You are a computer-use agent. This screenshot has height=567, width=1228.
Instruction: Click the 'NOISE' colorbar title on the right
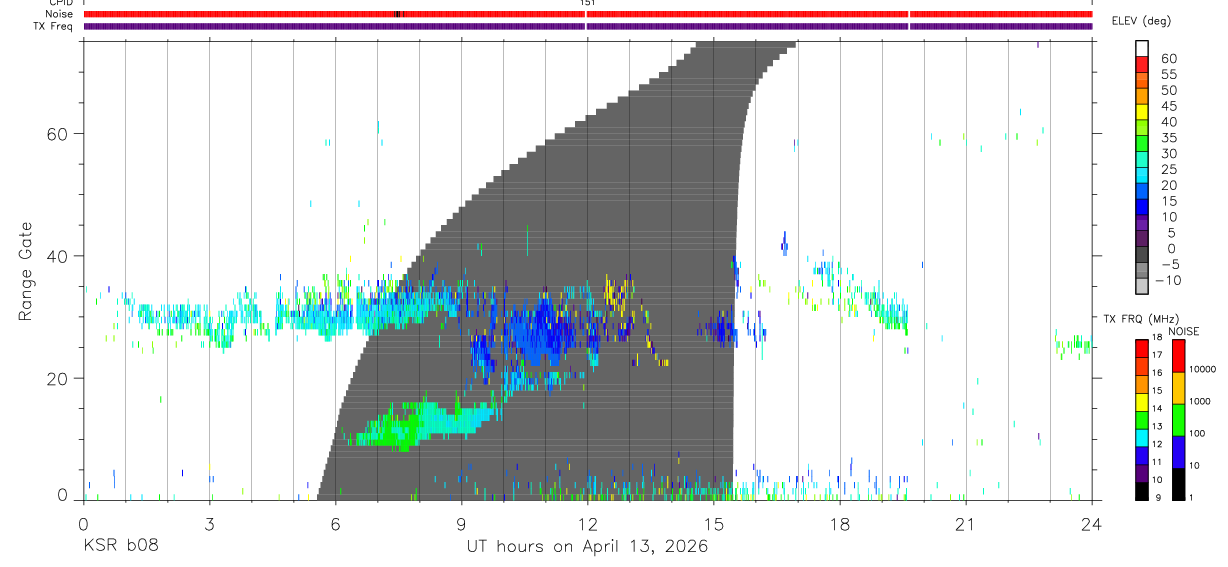1183,331
